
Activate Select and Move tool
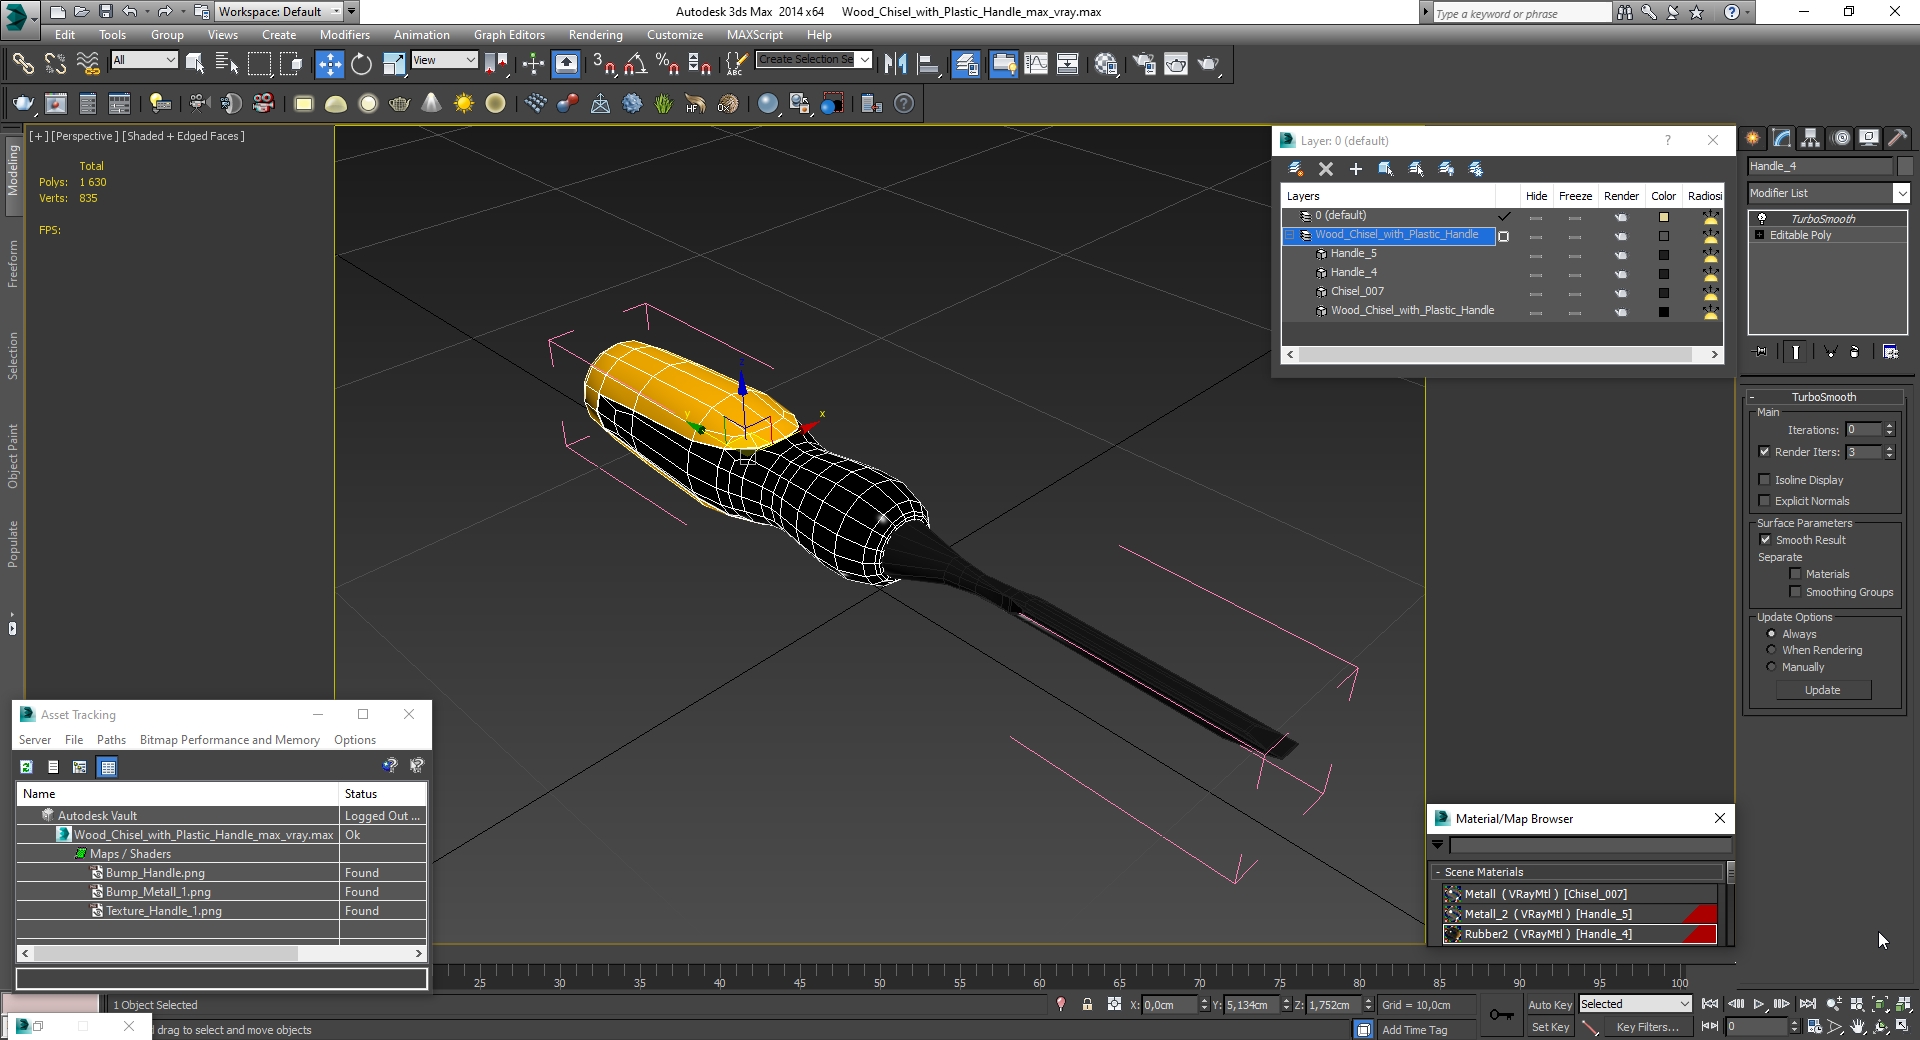(x=329, y=64)
